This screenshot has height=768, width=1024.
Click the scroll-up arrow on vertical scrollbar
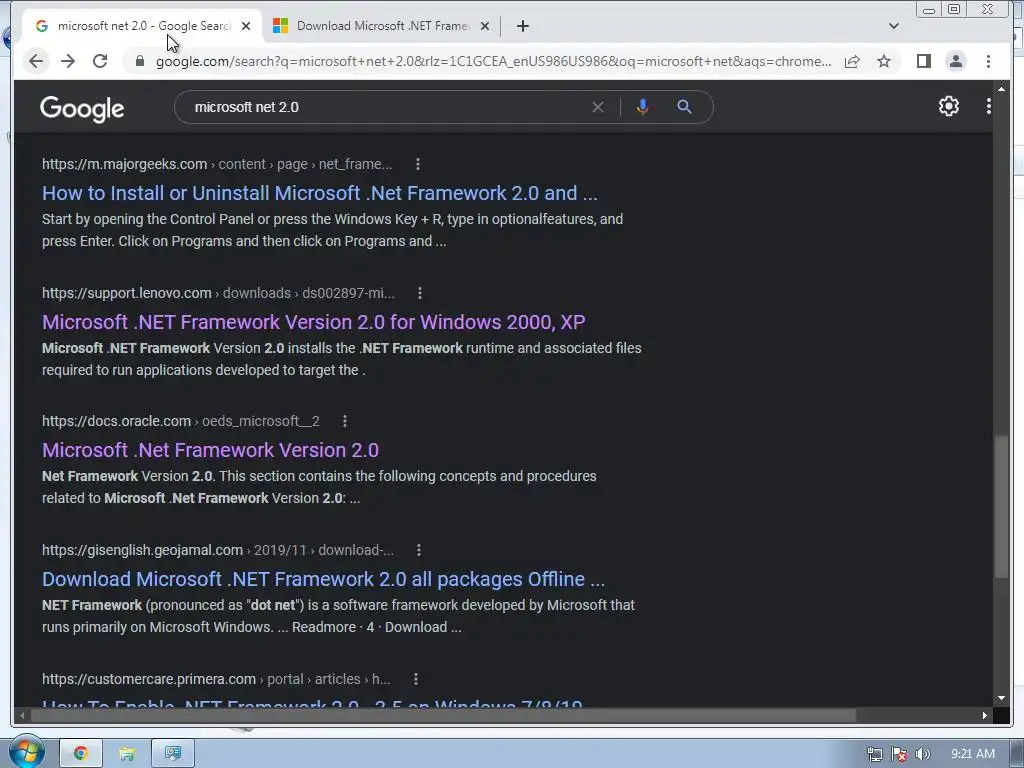click(1001, 88)
